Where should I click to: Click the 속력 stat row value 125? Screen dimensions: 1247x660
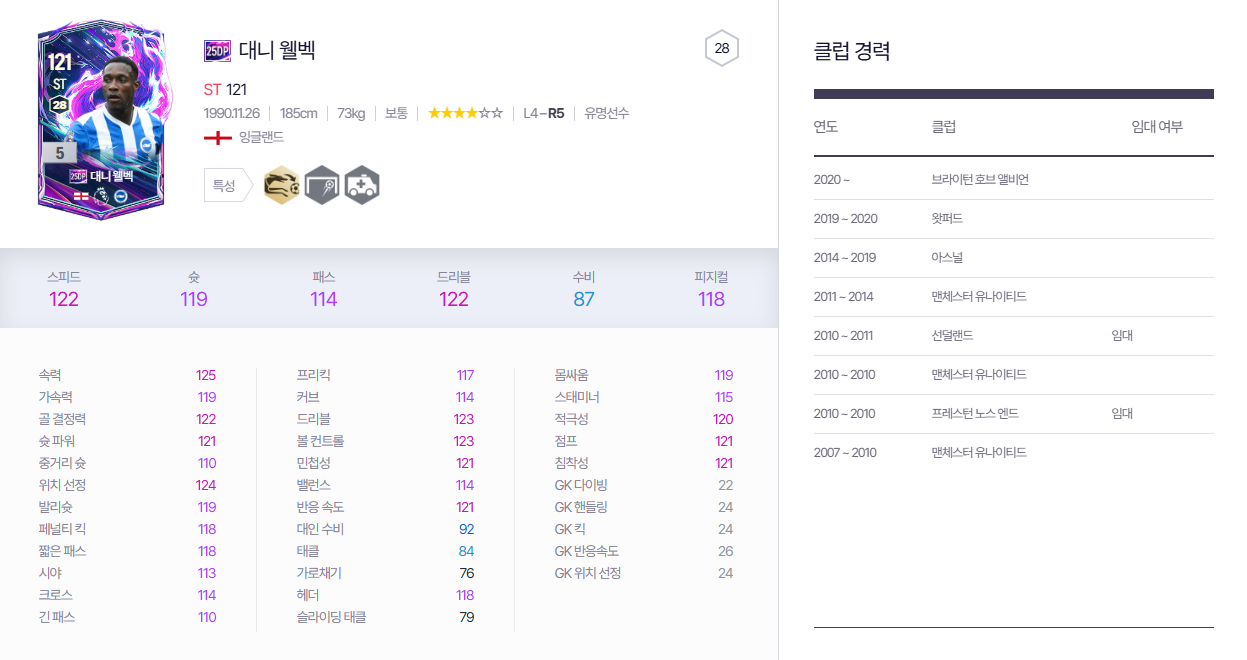[206, 375]
